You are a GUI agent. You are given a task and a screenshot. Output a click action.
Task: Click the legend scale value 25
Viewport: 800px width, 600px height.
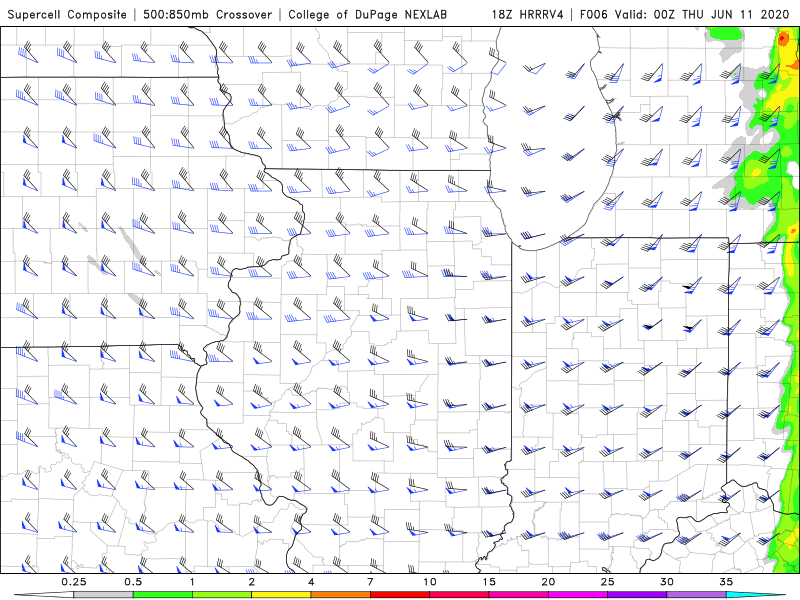click(607, 582)
